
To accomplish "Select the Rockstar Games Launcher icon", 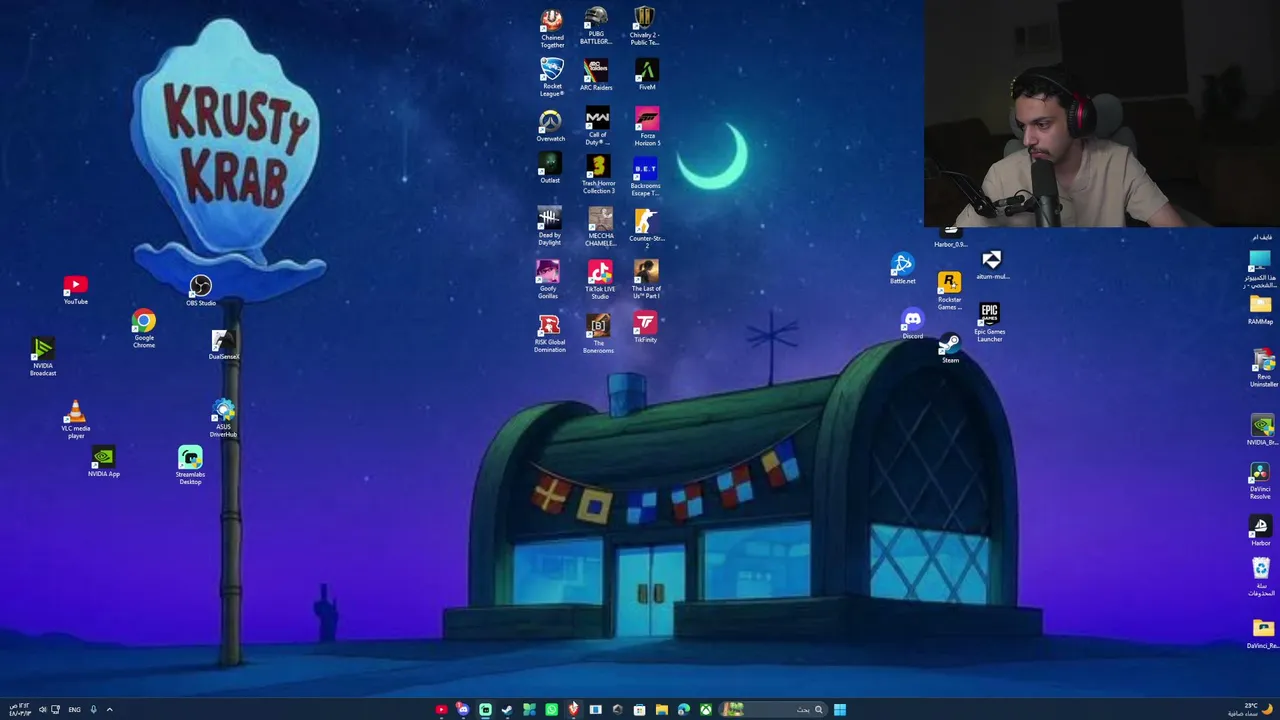I will point(949,291).
